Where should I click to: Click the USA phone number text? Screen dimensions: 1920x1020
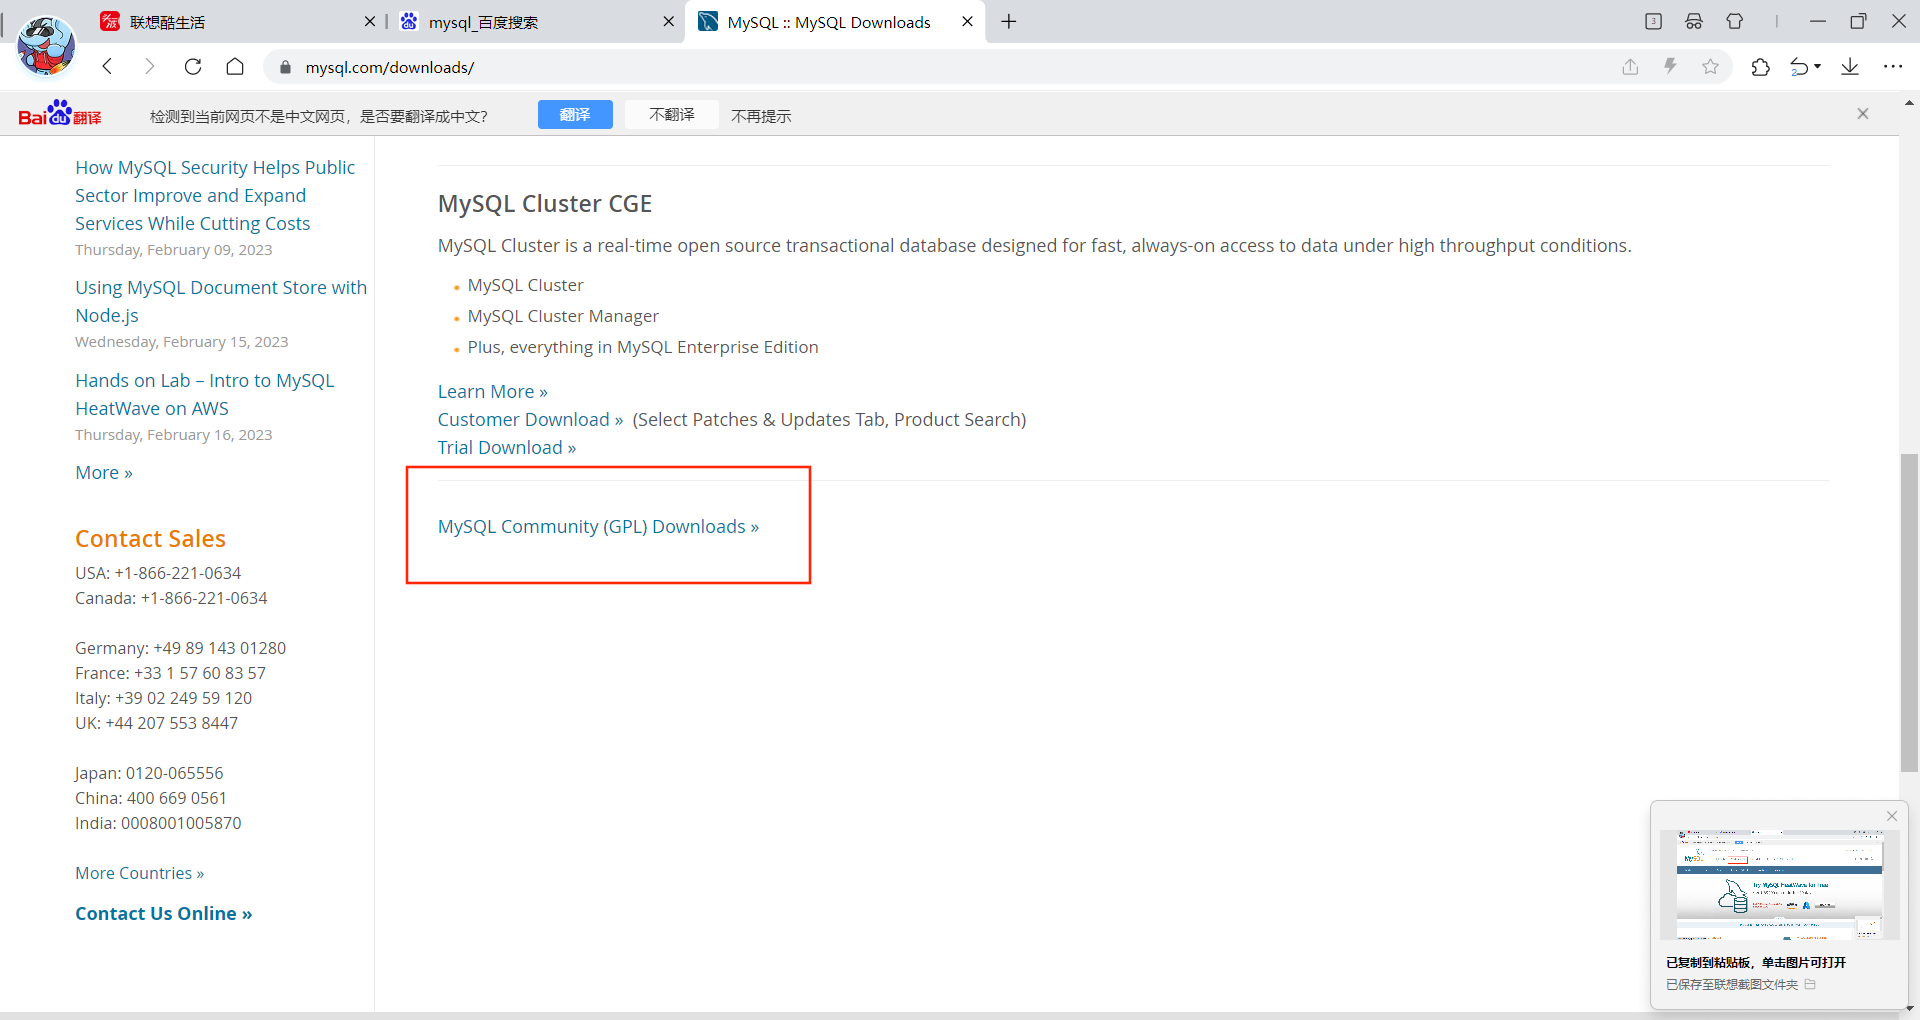(x=158, y=573)
